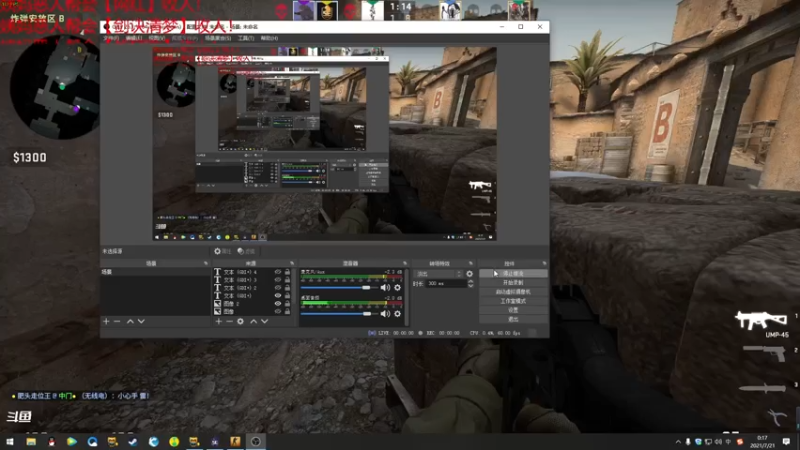The image size is (800, 450).
Task: Pop out the 转场特效 dock panel icon
Action: tap(470, 263)
